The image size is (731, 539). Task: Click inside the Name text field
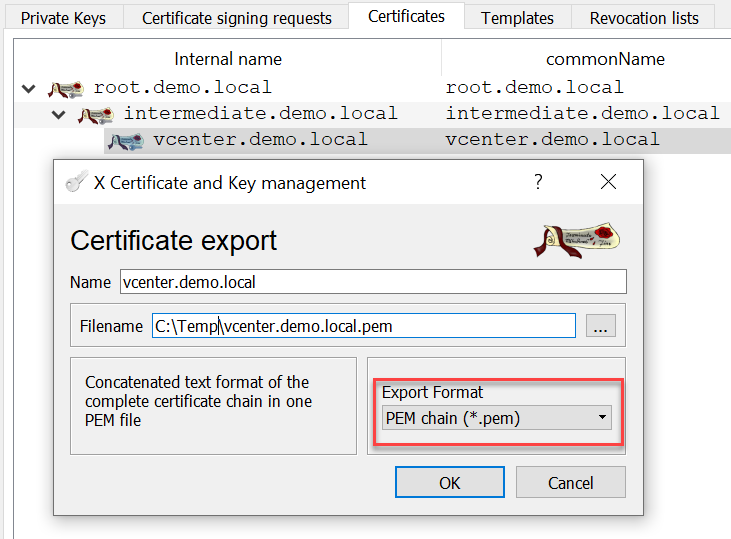[372, 282]
